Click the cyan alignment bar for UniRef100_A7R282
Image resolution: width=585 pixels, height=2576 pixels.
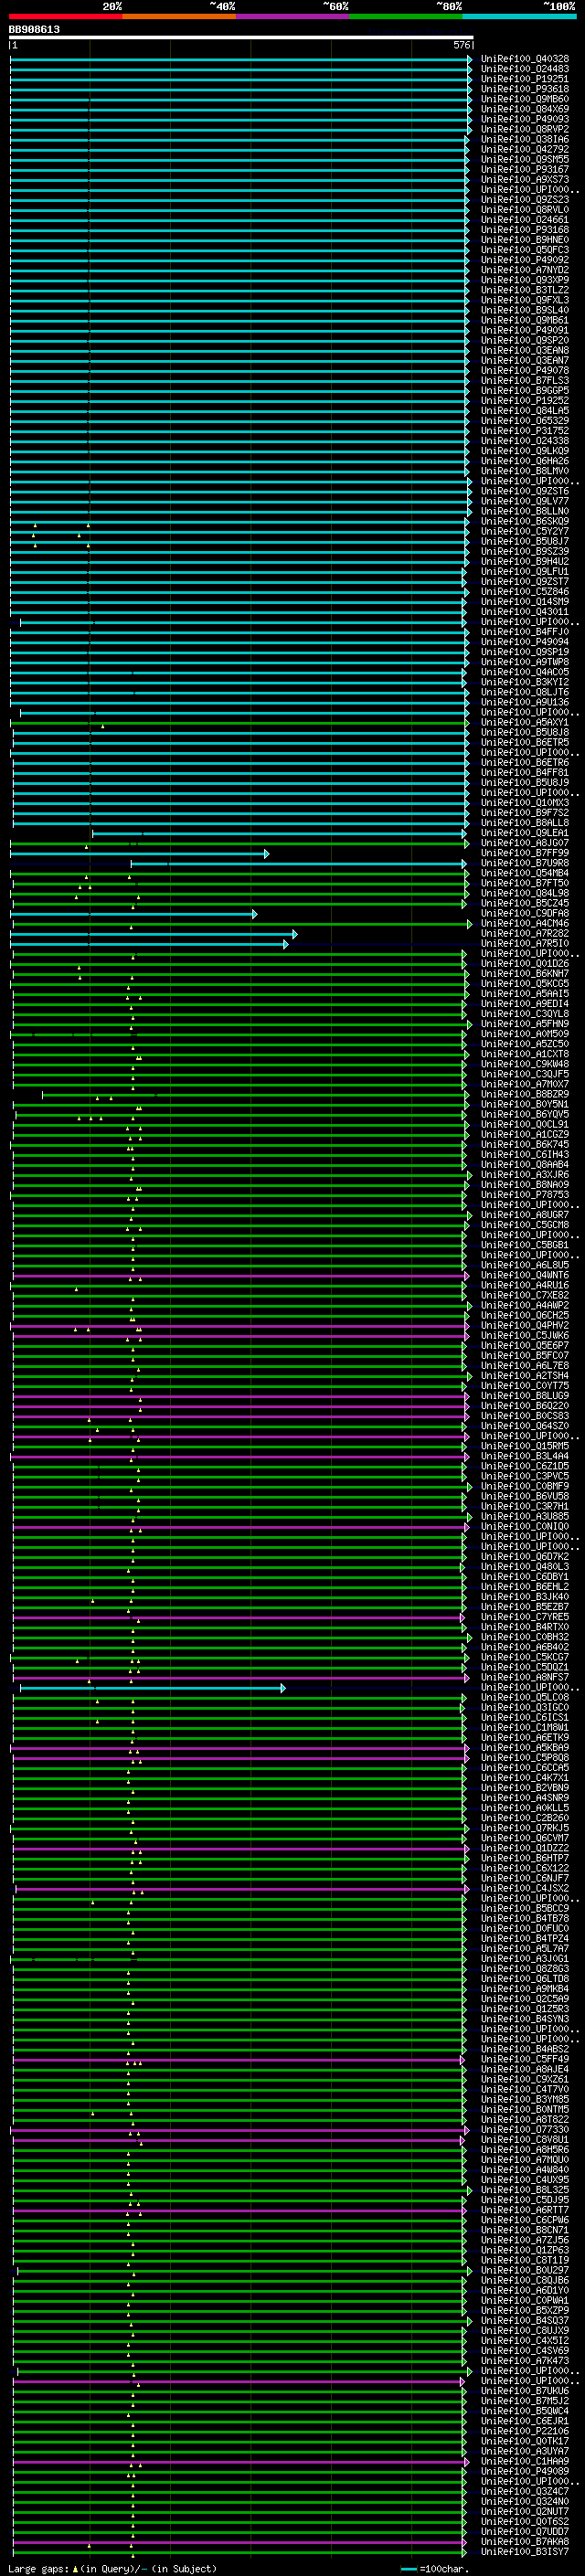click(154, 934)
